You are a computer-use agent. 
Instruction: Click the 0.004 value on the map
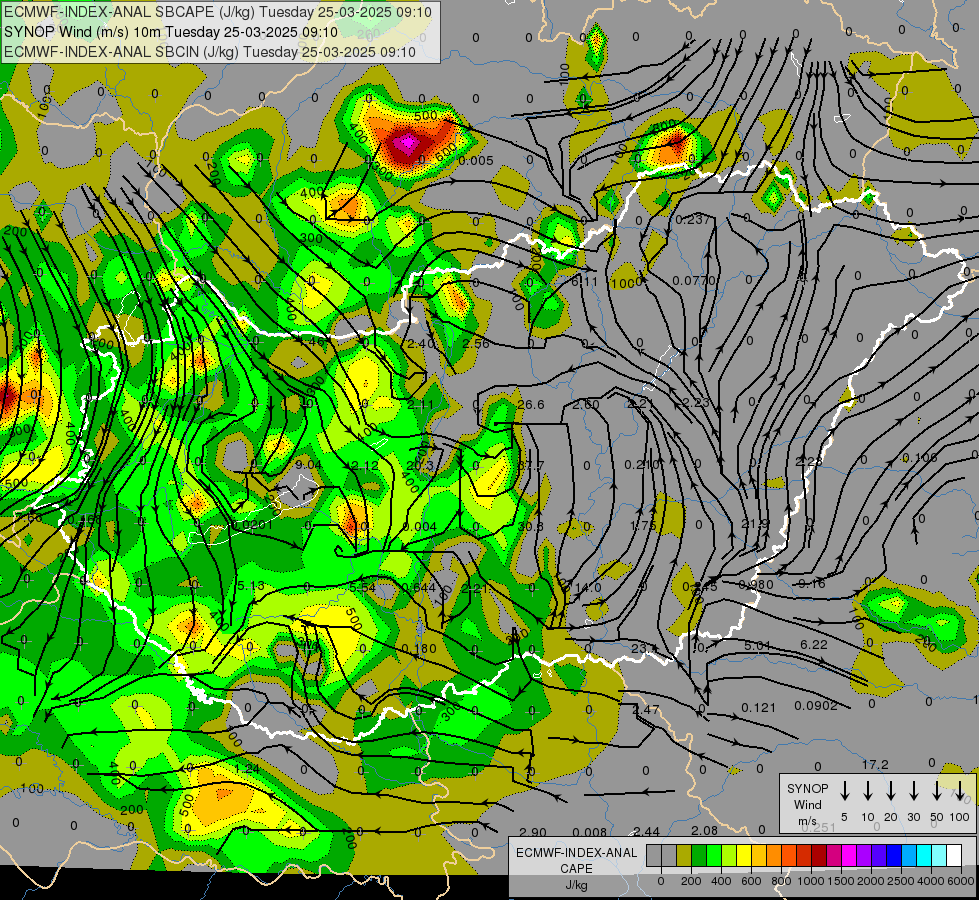coord(420,527)
